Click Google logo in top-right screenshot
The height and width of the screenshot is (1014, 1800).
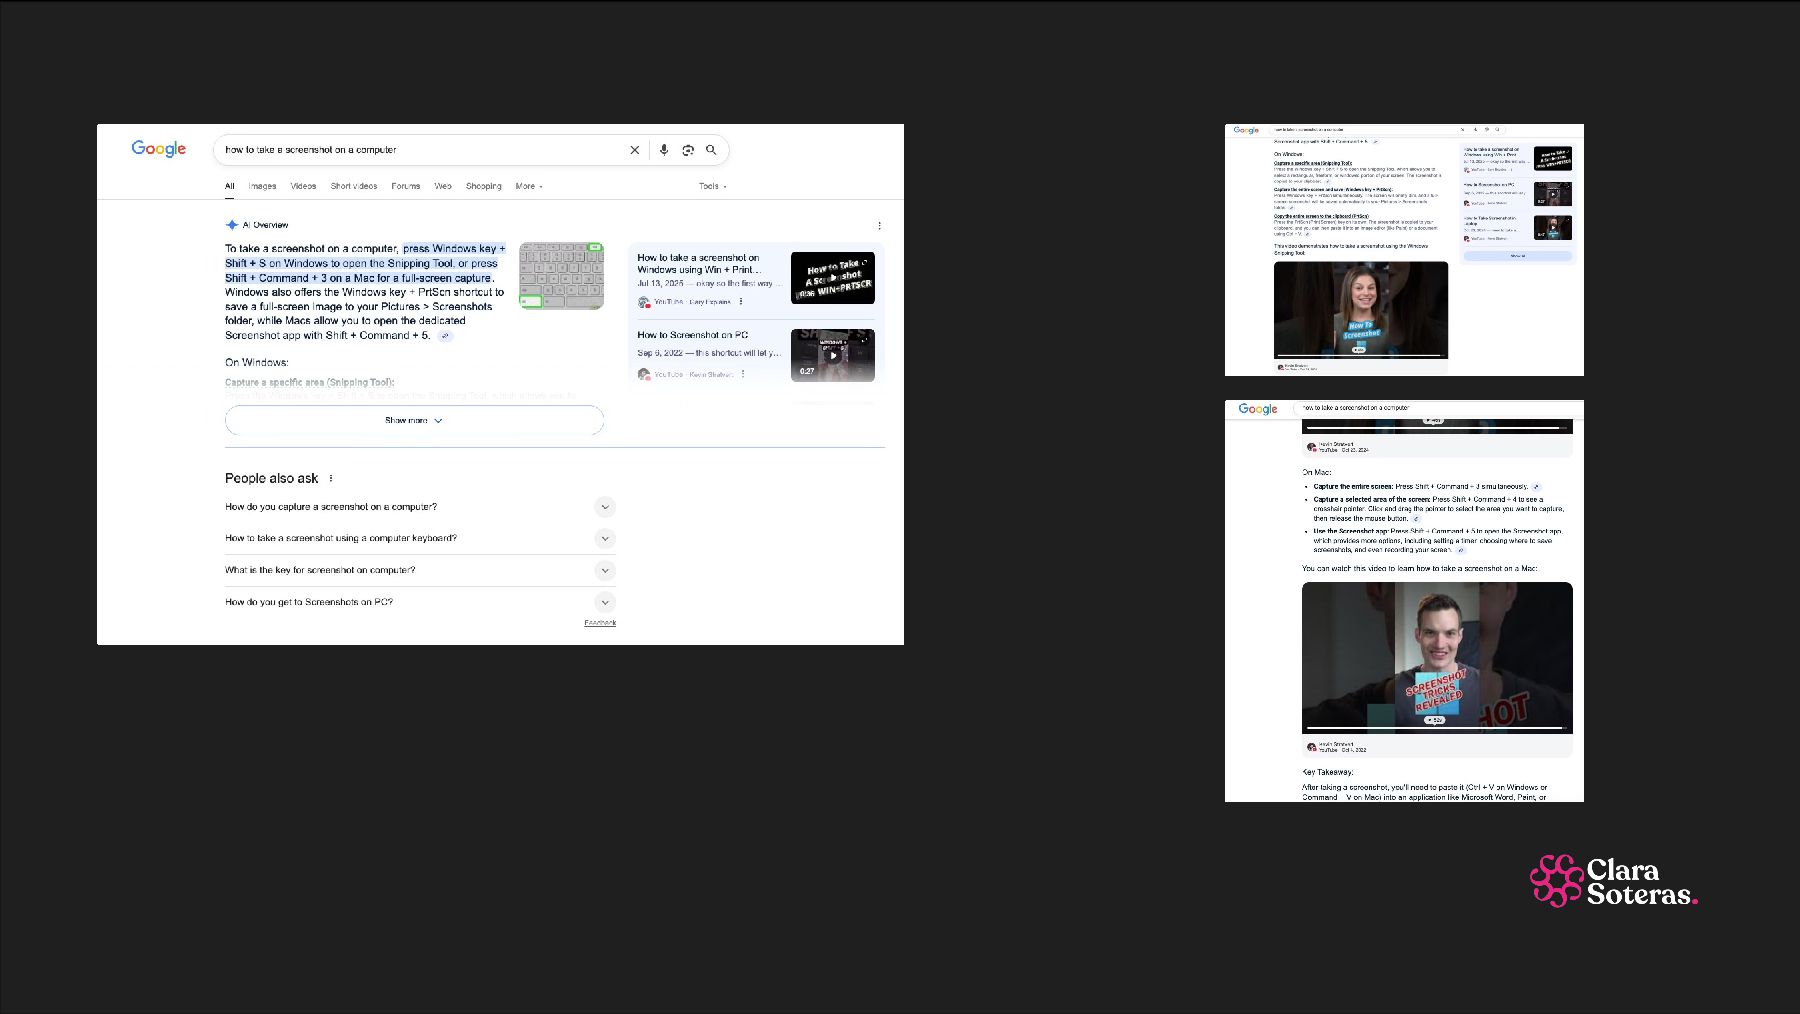1246,130
